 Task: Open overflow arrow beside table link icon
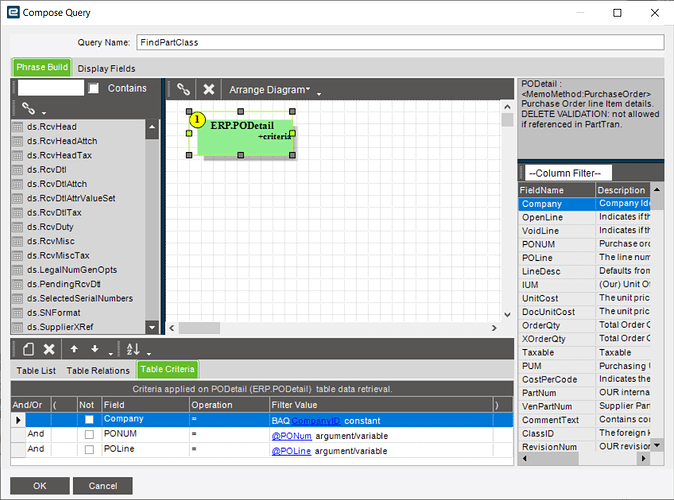pyautogui.click(x=44, y=113)
